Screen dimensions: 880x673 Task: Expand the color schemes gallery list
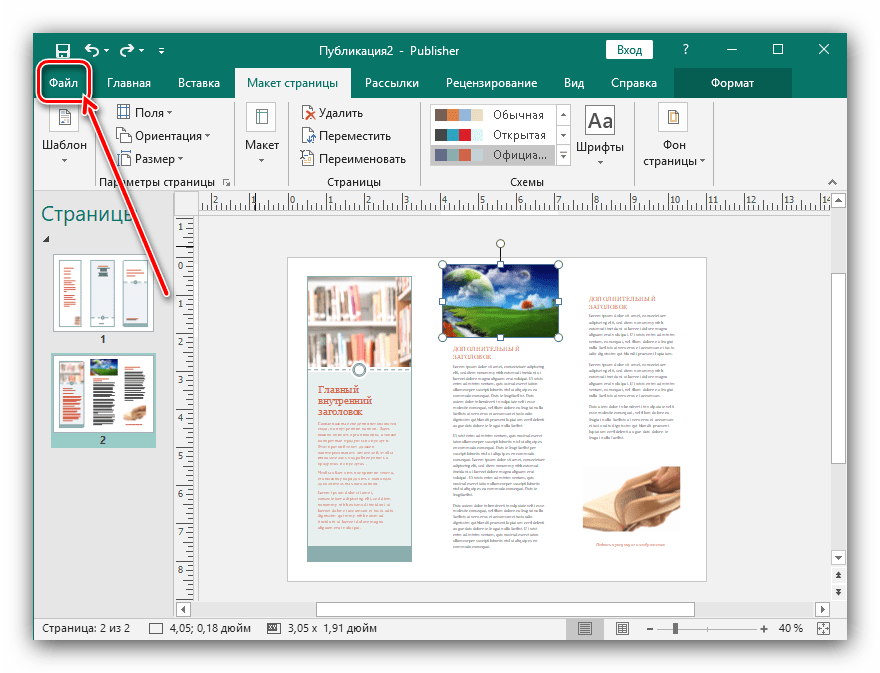pos(563,155)
